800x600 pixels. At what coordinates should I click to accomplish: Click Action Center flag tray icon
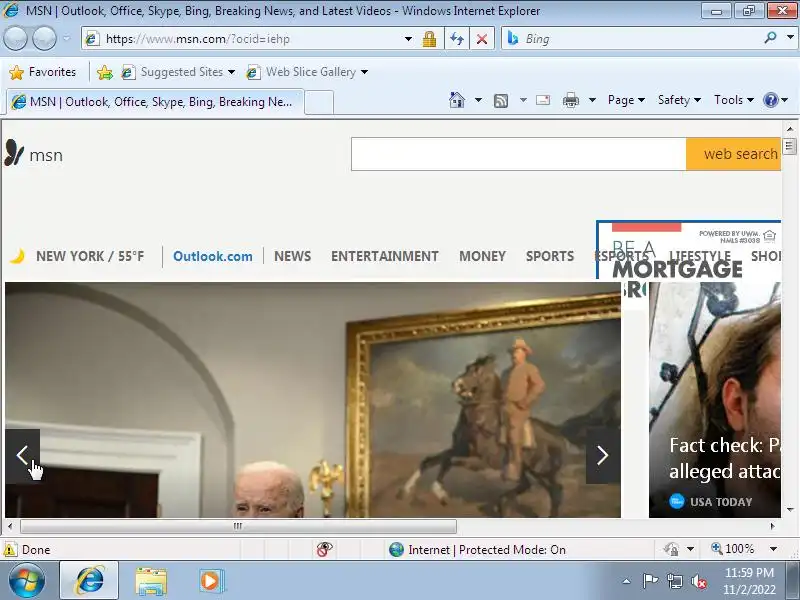pos(650,581)
